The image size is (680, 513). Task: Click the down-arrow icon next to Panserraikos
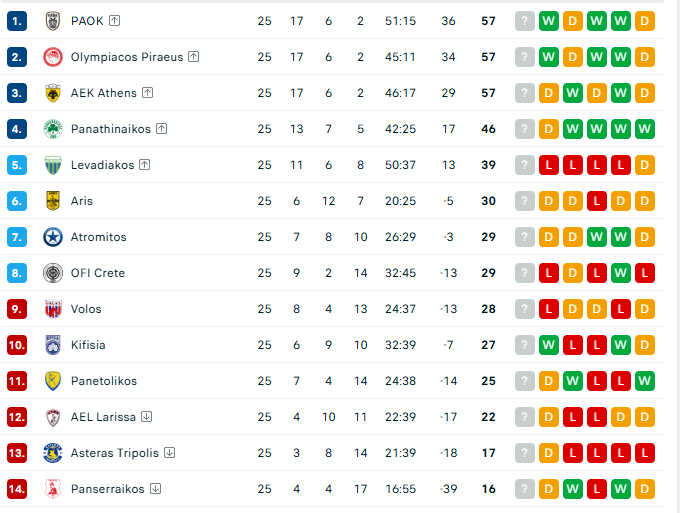[155, 489]
